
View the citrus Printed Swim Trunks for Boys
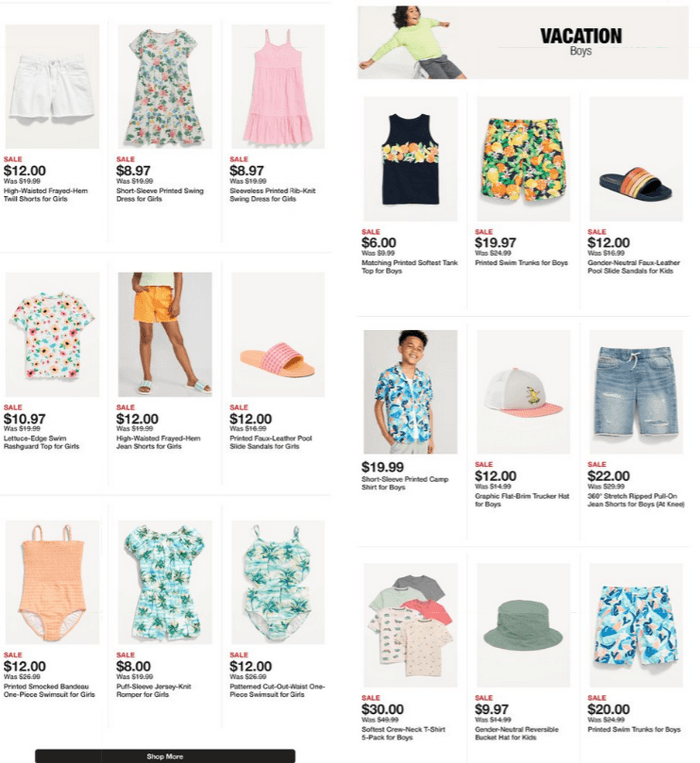pos(523,159)
